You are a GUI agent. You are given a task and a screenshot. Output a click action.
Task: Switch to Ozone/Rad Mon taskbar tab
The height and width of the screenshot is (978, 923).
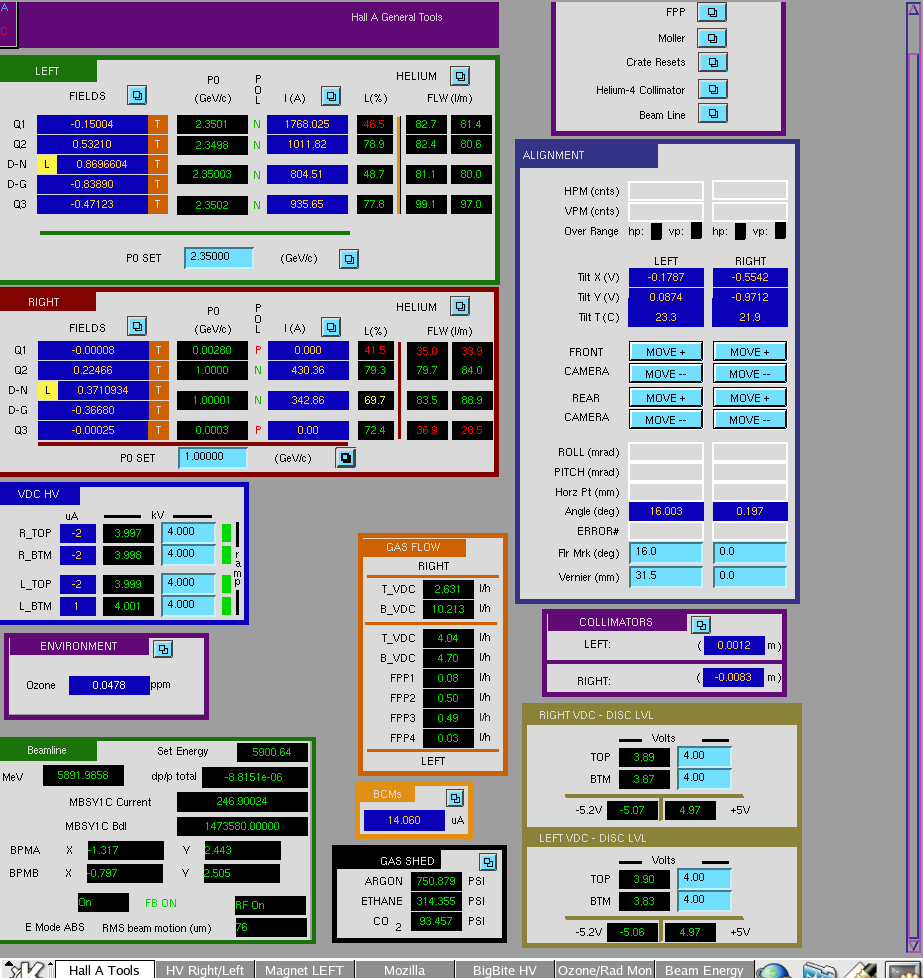[604, 970]
